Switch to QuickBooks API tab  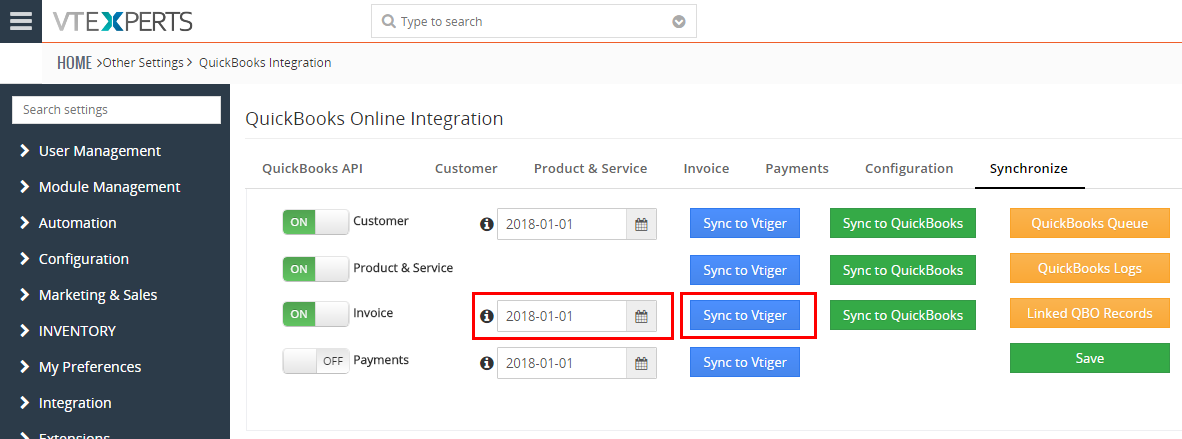point(312,168)
